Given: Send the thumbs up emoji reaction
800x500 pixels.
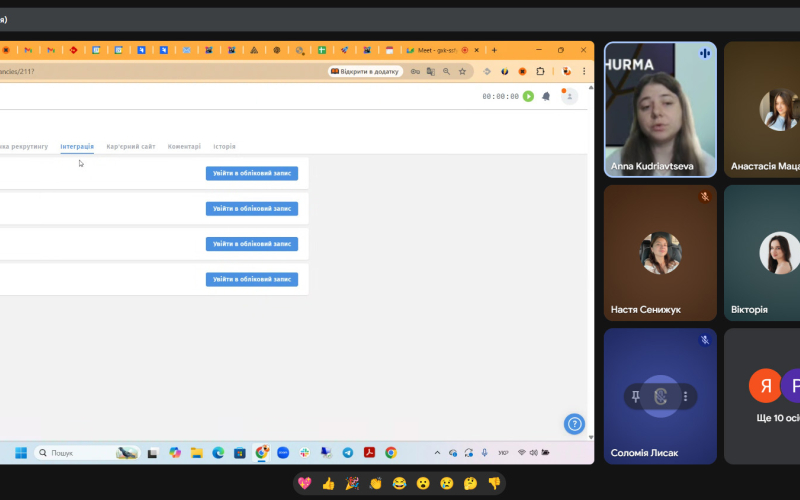Looking at the screenshot, I should point(328,484).
